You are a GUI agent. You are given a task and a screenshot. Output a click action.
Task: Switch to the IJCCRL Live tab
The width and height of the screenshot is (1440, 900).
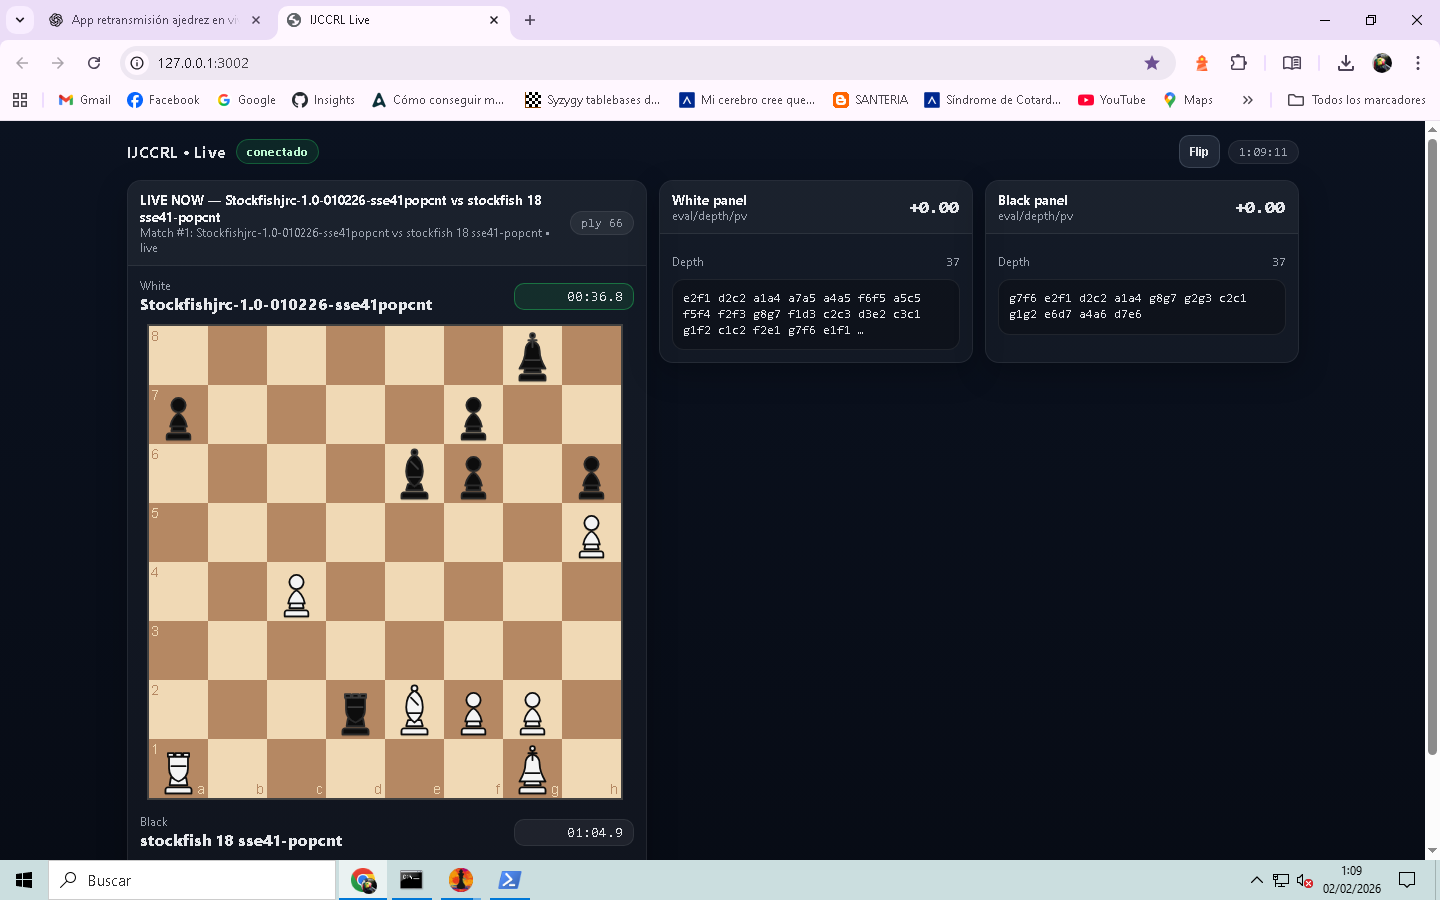pos(390,20)
